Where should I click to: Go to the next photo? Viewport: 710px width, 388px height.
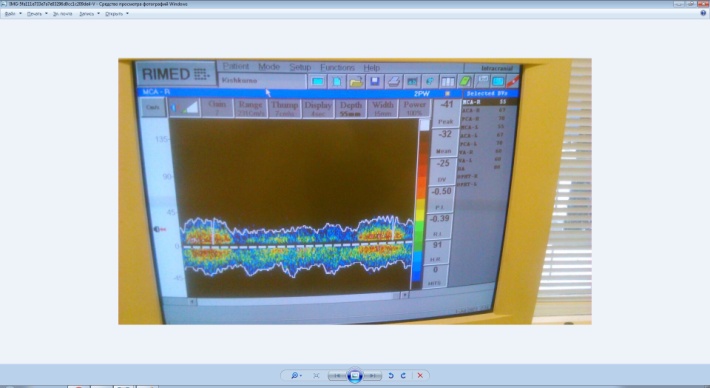pos(372,375)
